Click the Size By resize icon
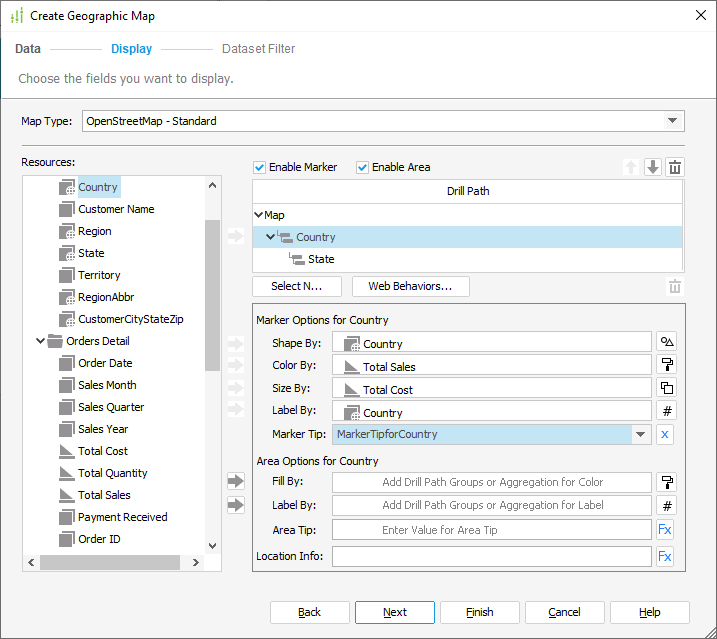 click(667, 389)
